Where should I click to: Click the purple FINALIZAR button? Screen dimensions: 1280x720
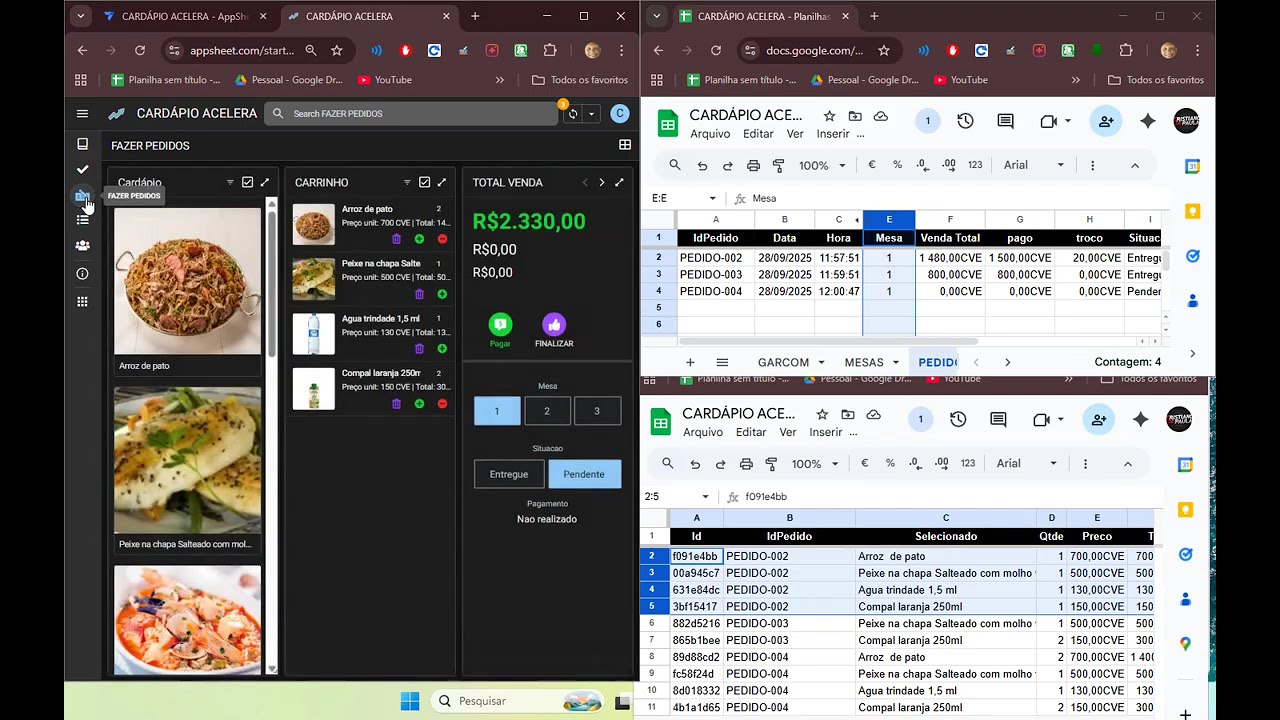coord(554,330)
